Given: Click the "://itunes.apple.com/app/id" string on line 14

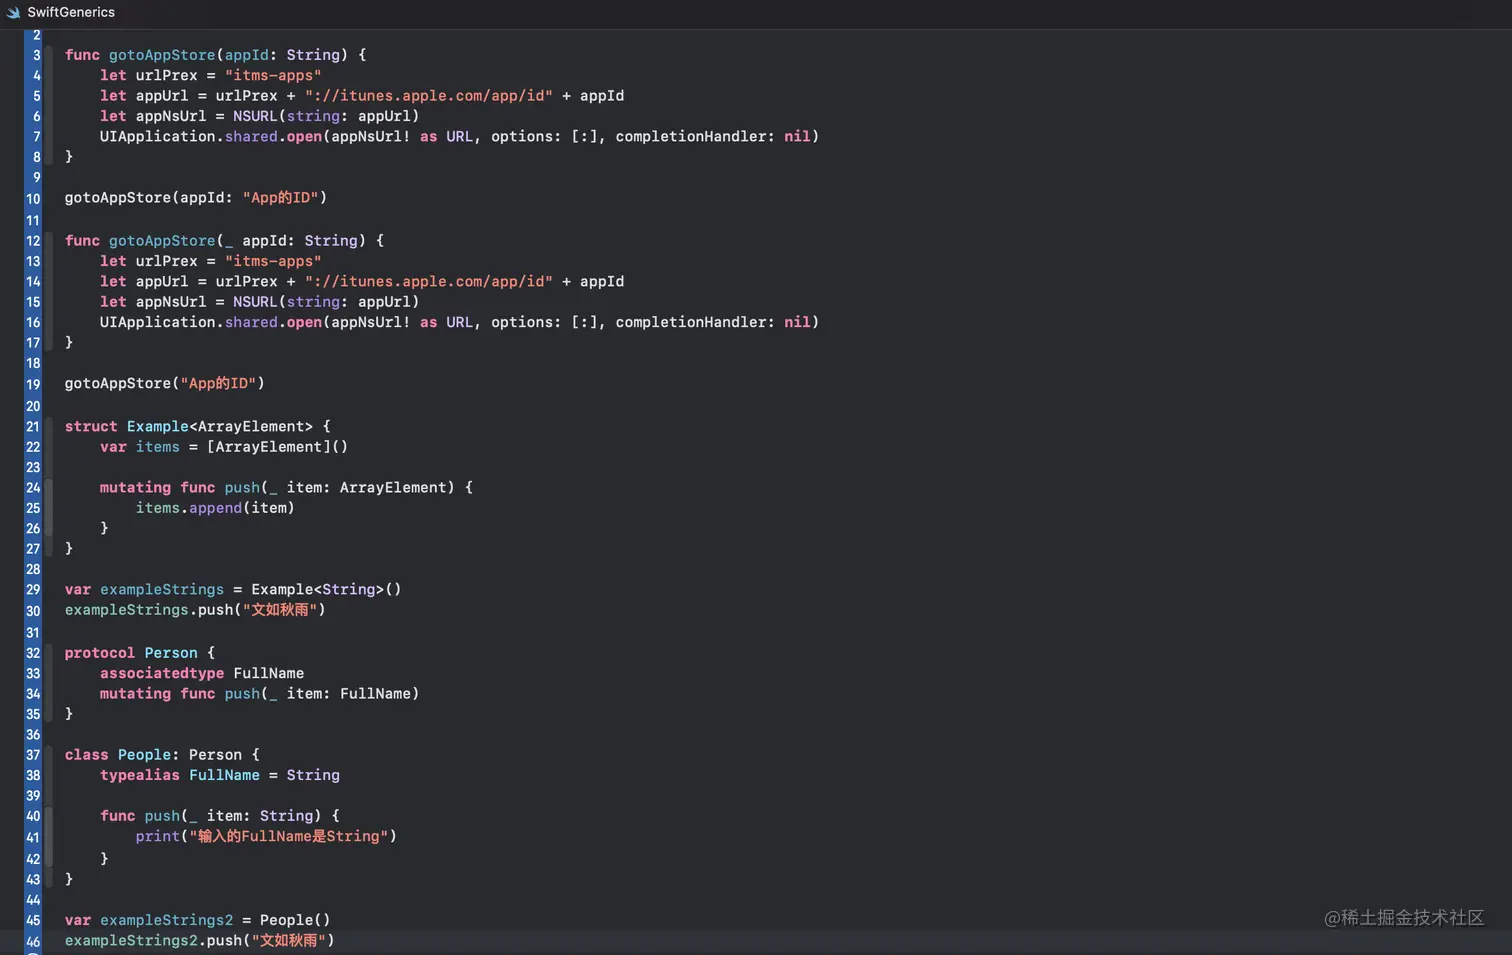Looking at the screenshot, I should tap(429, 282).
